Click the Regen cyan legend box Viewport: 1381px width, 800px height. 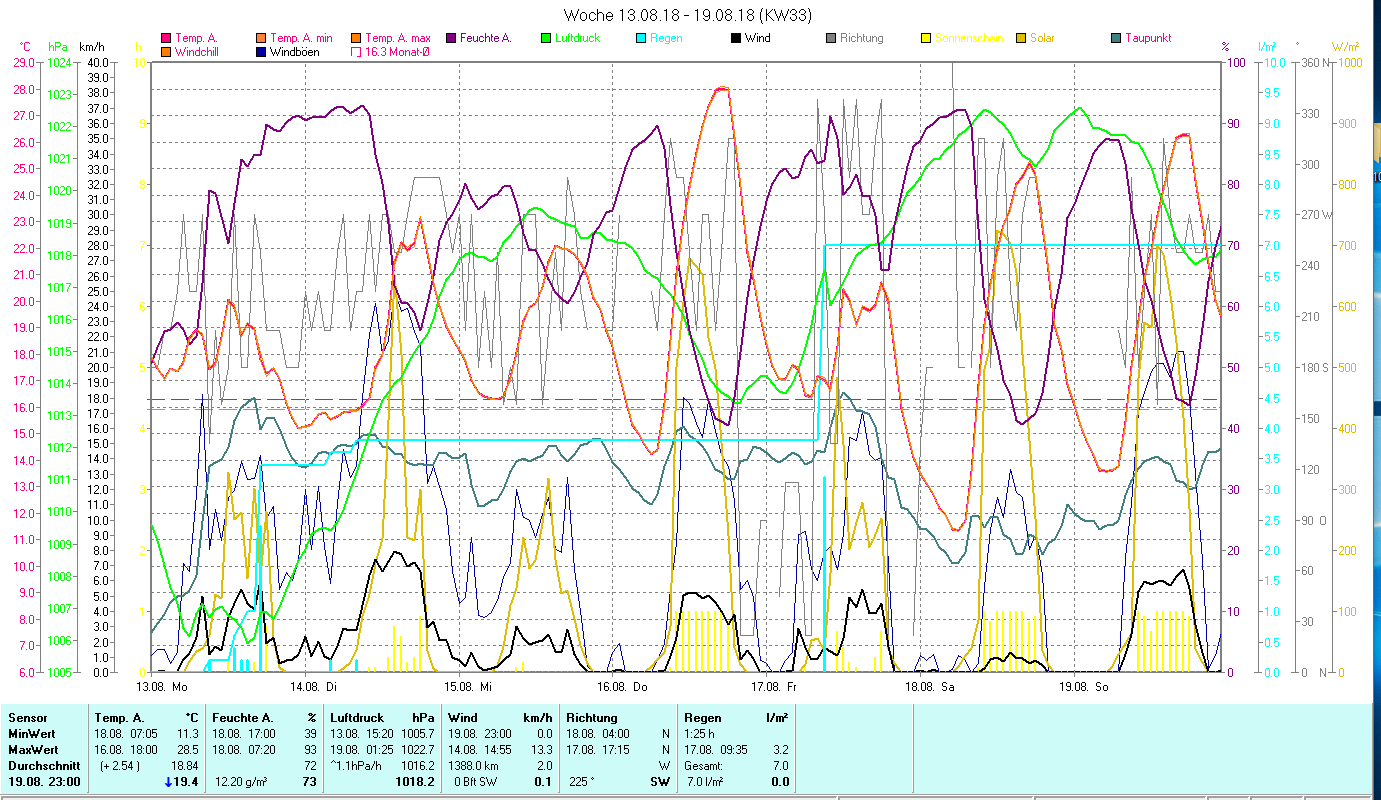(640, 38)
